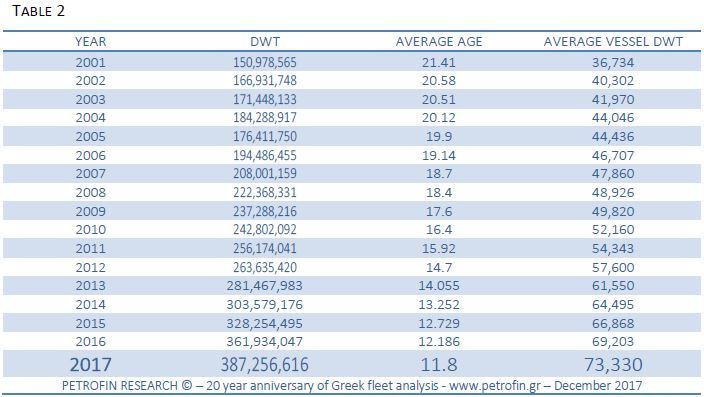This screenshot has width=704, height=397.
Task: Click average age value 16.4
Action: pyautogui.click(x=439, y=229)
